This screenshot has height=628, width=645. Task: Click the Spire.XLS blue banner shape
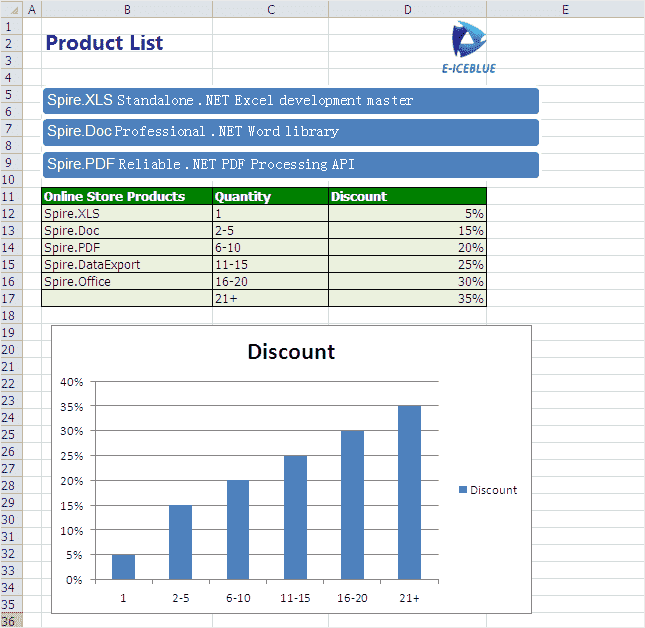tap(291, 101)
